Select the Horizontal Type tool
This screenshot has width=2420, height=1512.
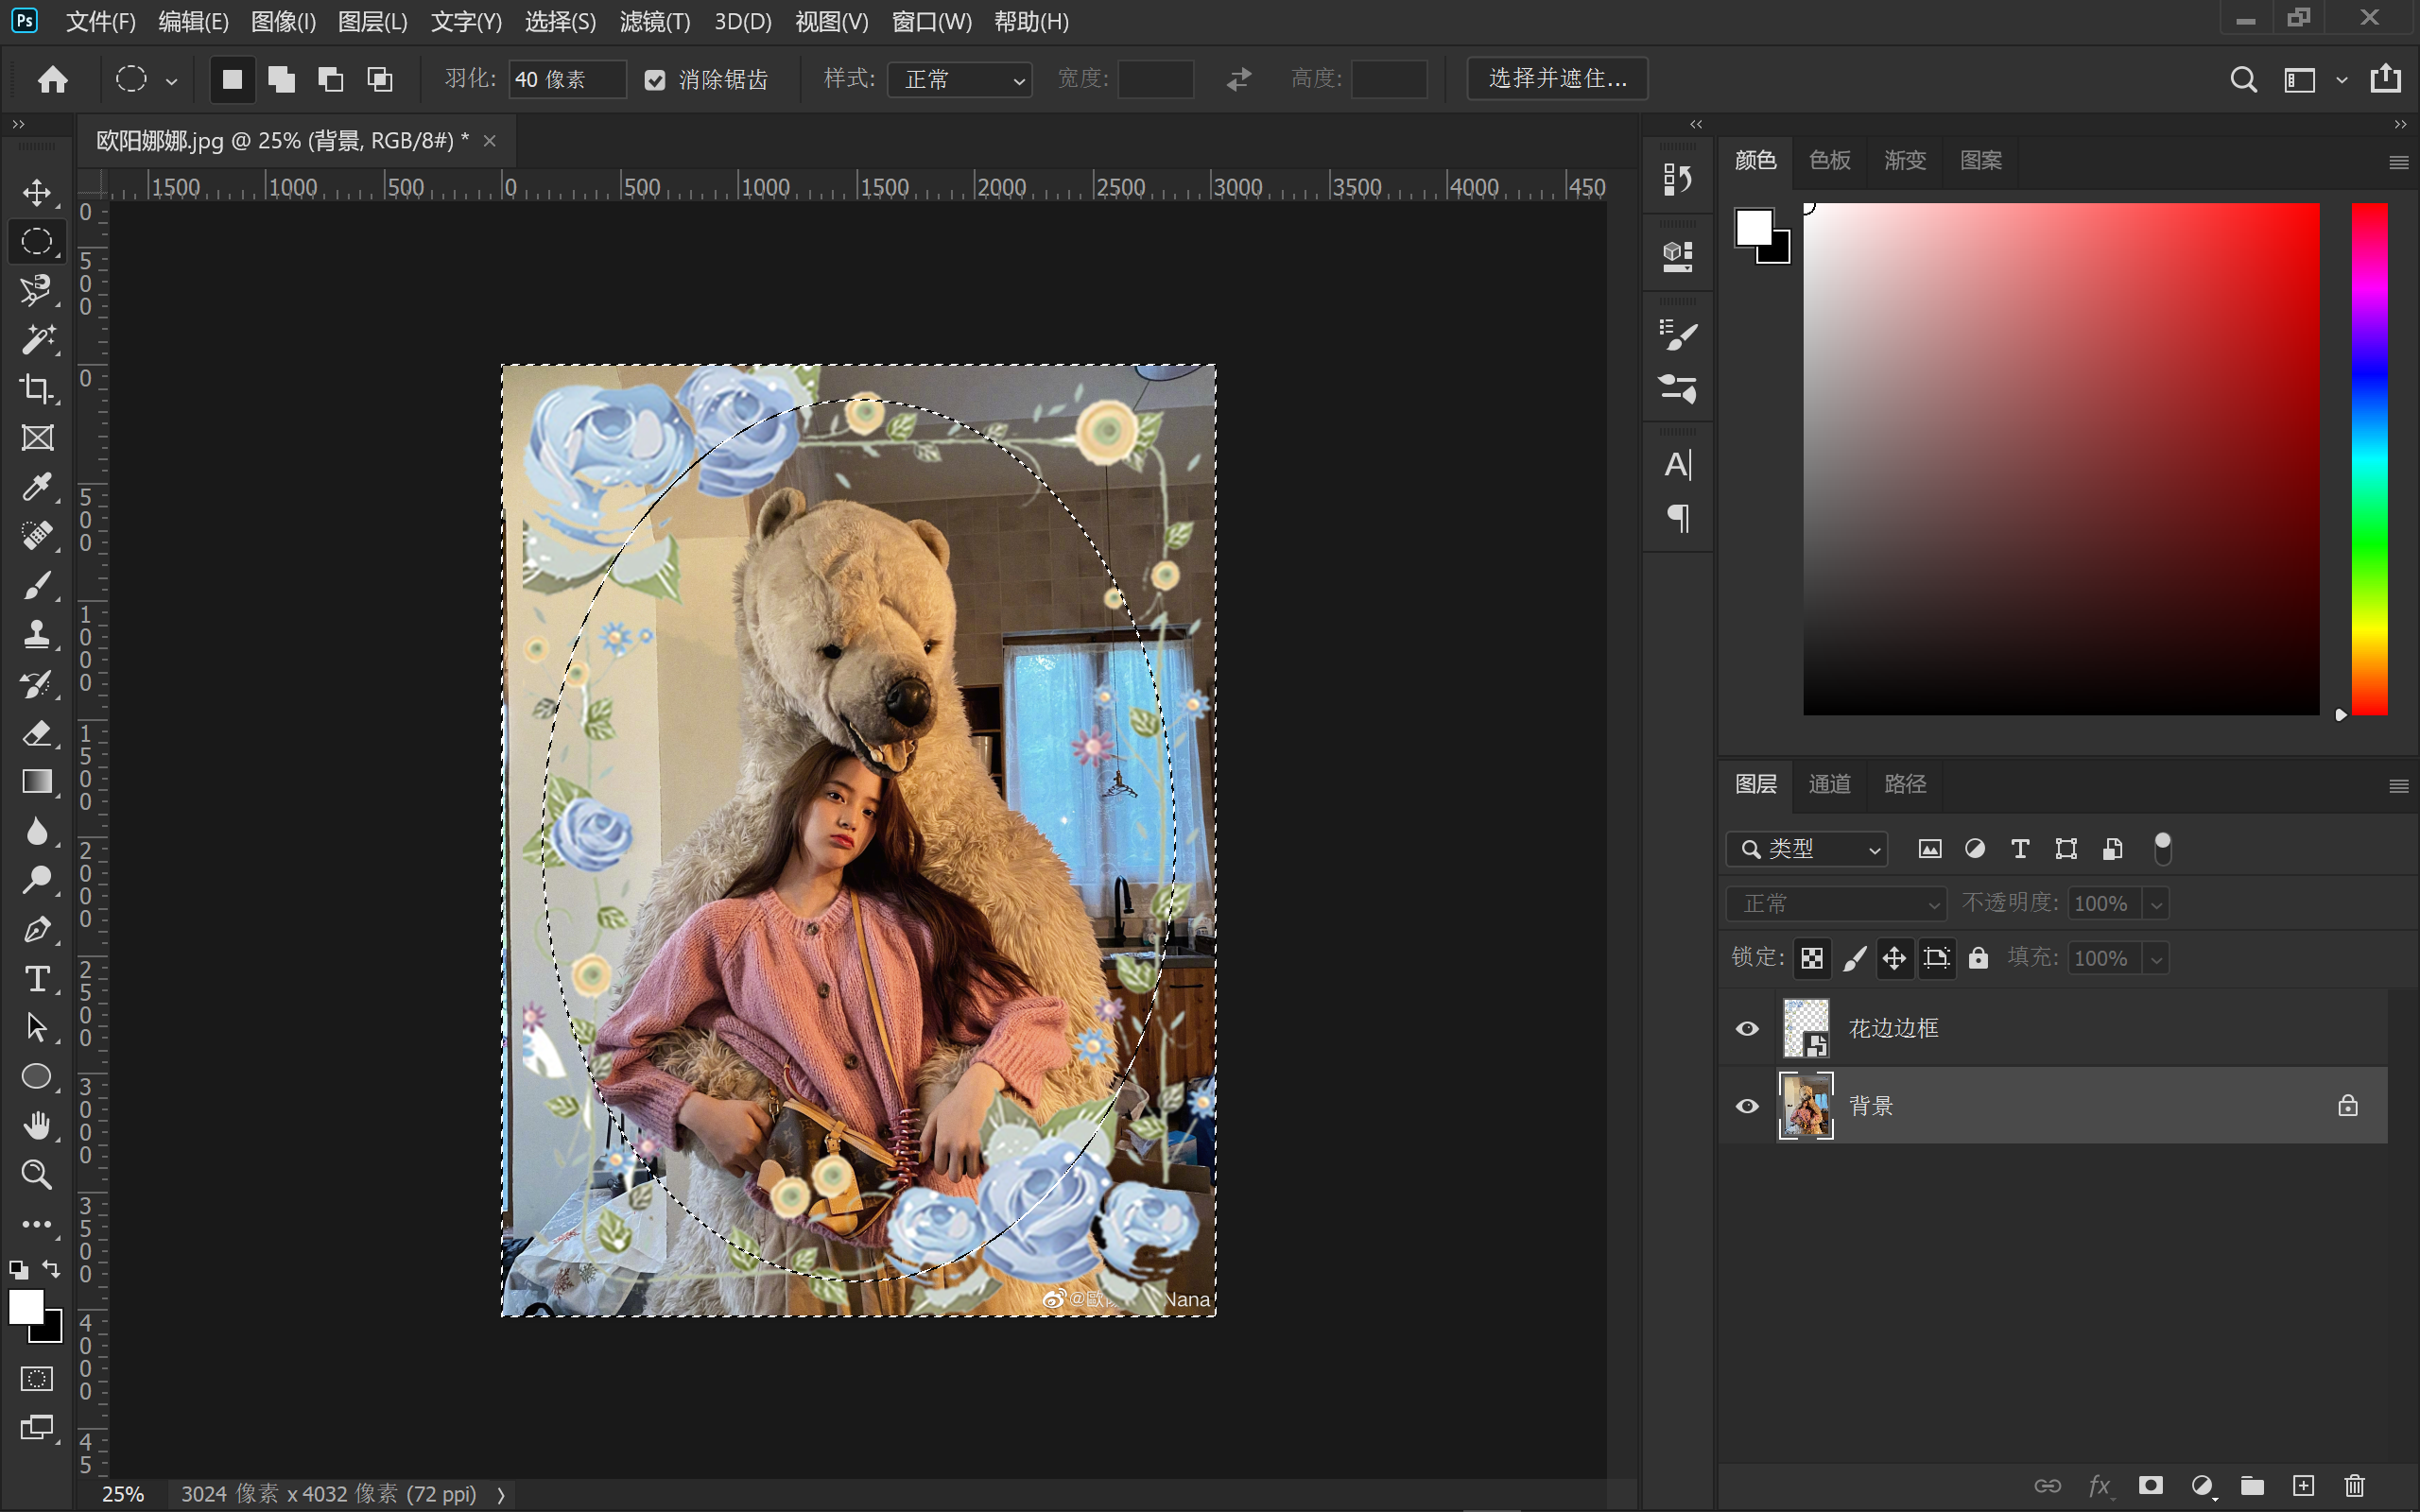37,978
